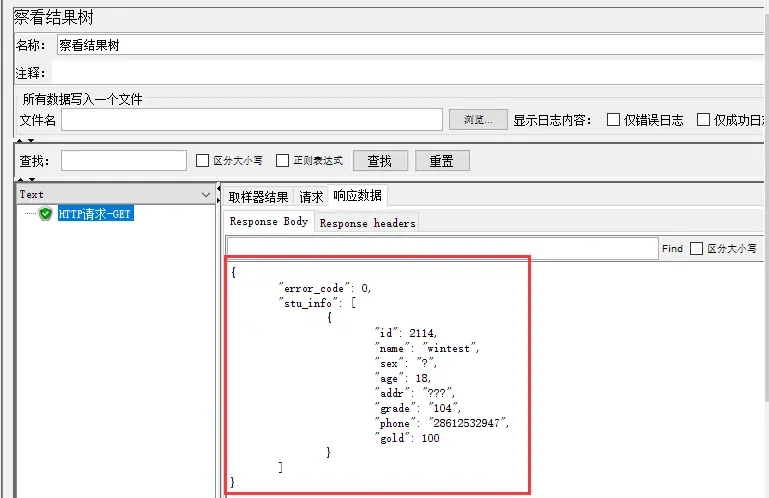Click the "error_code": 0 line
Screen dimensions: 769x498
coord(325,288)
